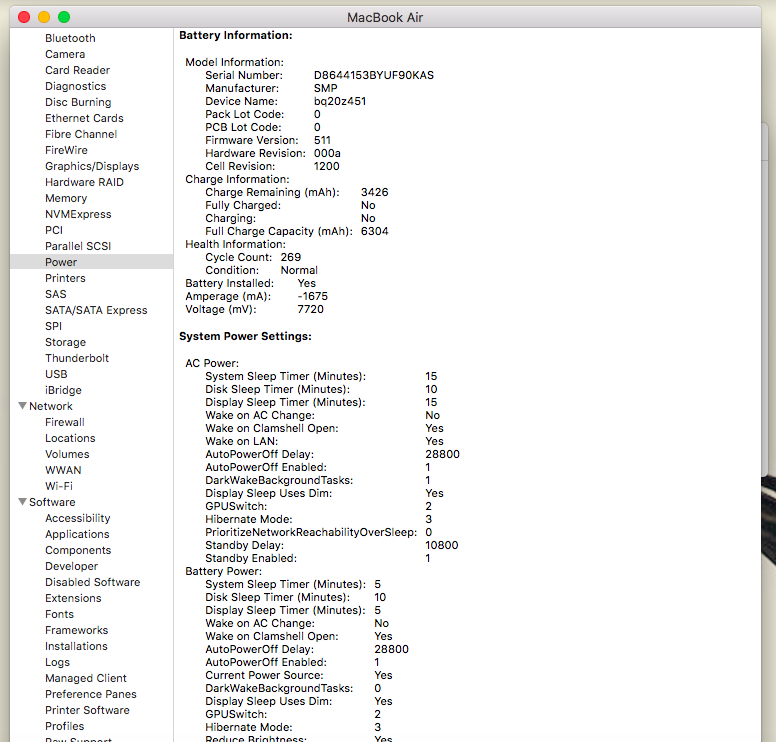776x742 pixels.
Task: Open Memory information section
Action: [66, 198]
